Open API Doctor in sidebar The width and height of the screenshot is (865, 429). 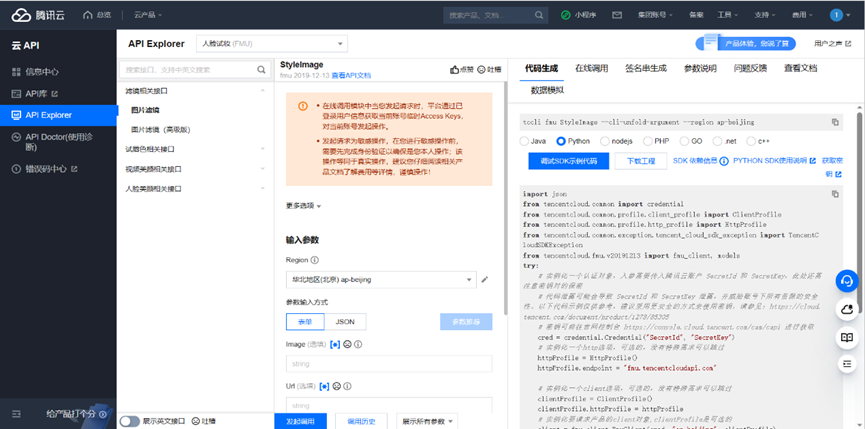(58, 142)
